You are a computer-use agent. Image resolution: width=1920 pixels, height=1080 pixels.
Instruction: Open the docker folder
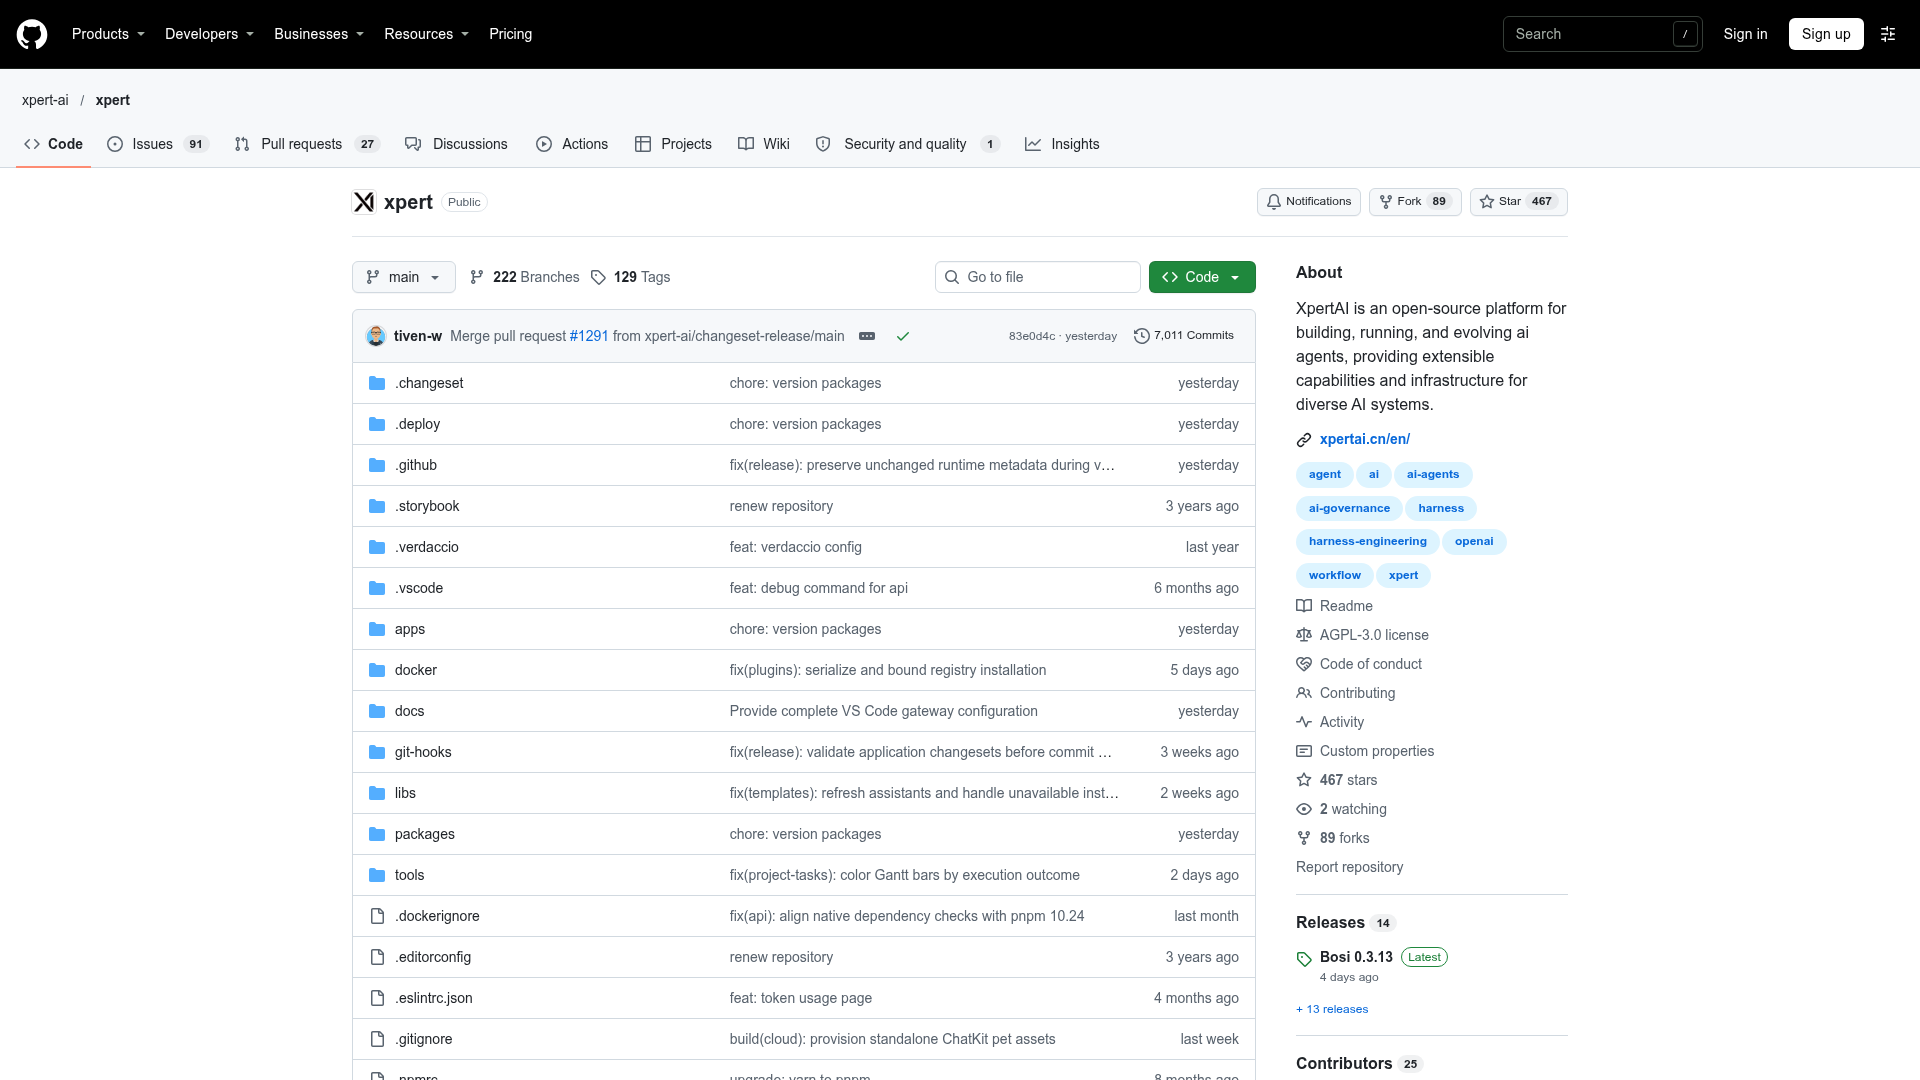416,670
